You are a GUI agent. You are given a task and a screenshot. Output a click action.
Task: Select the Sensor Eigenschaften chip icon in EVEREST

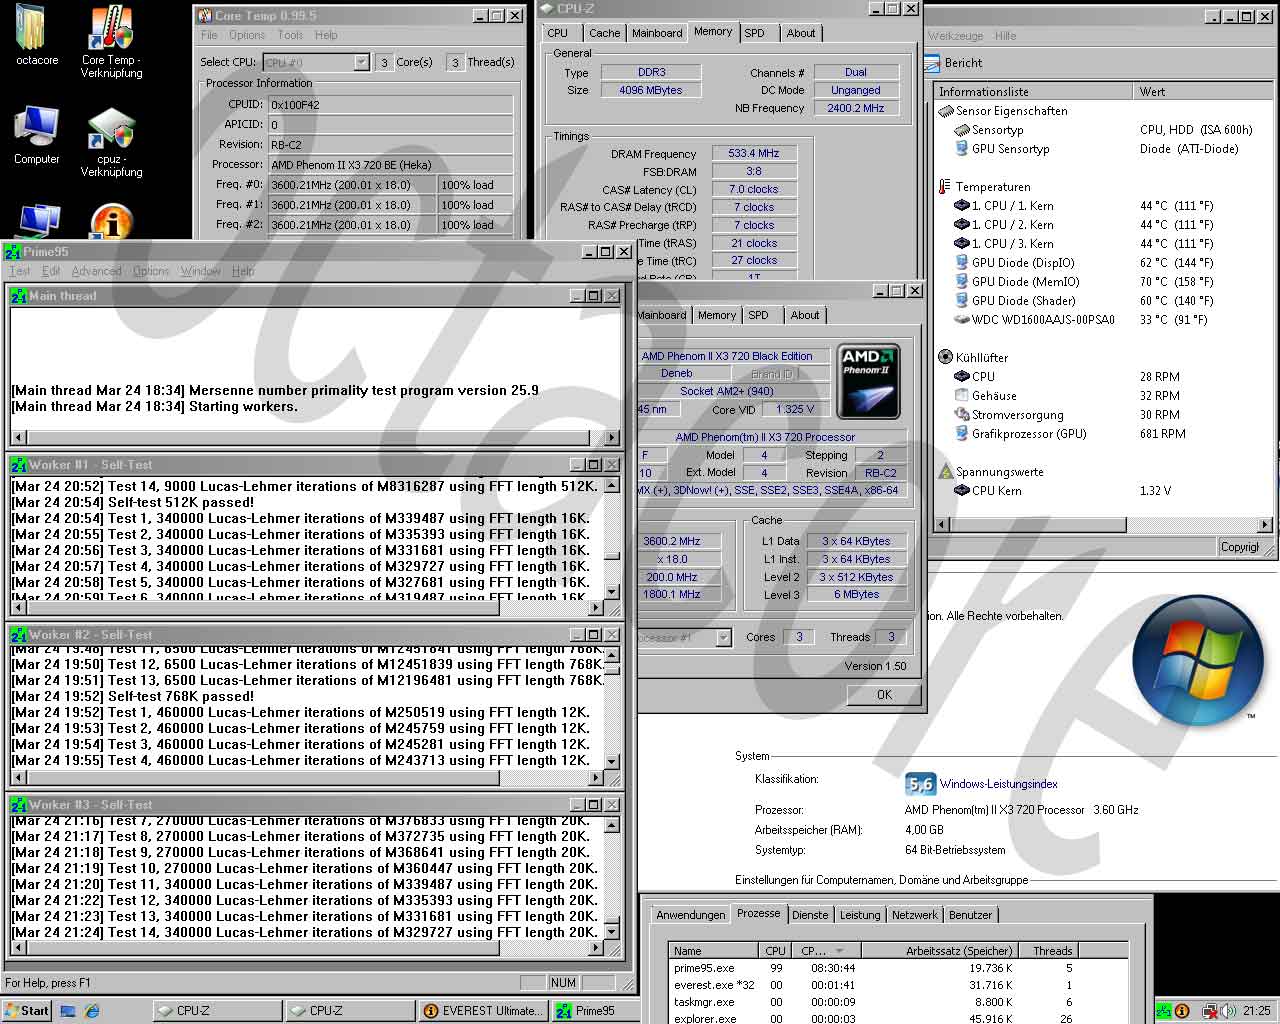[x=946, y=111]
